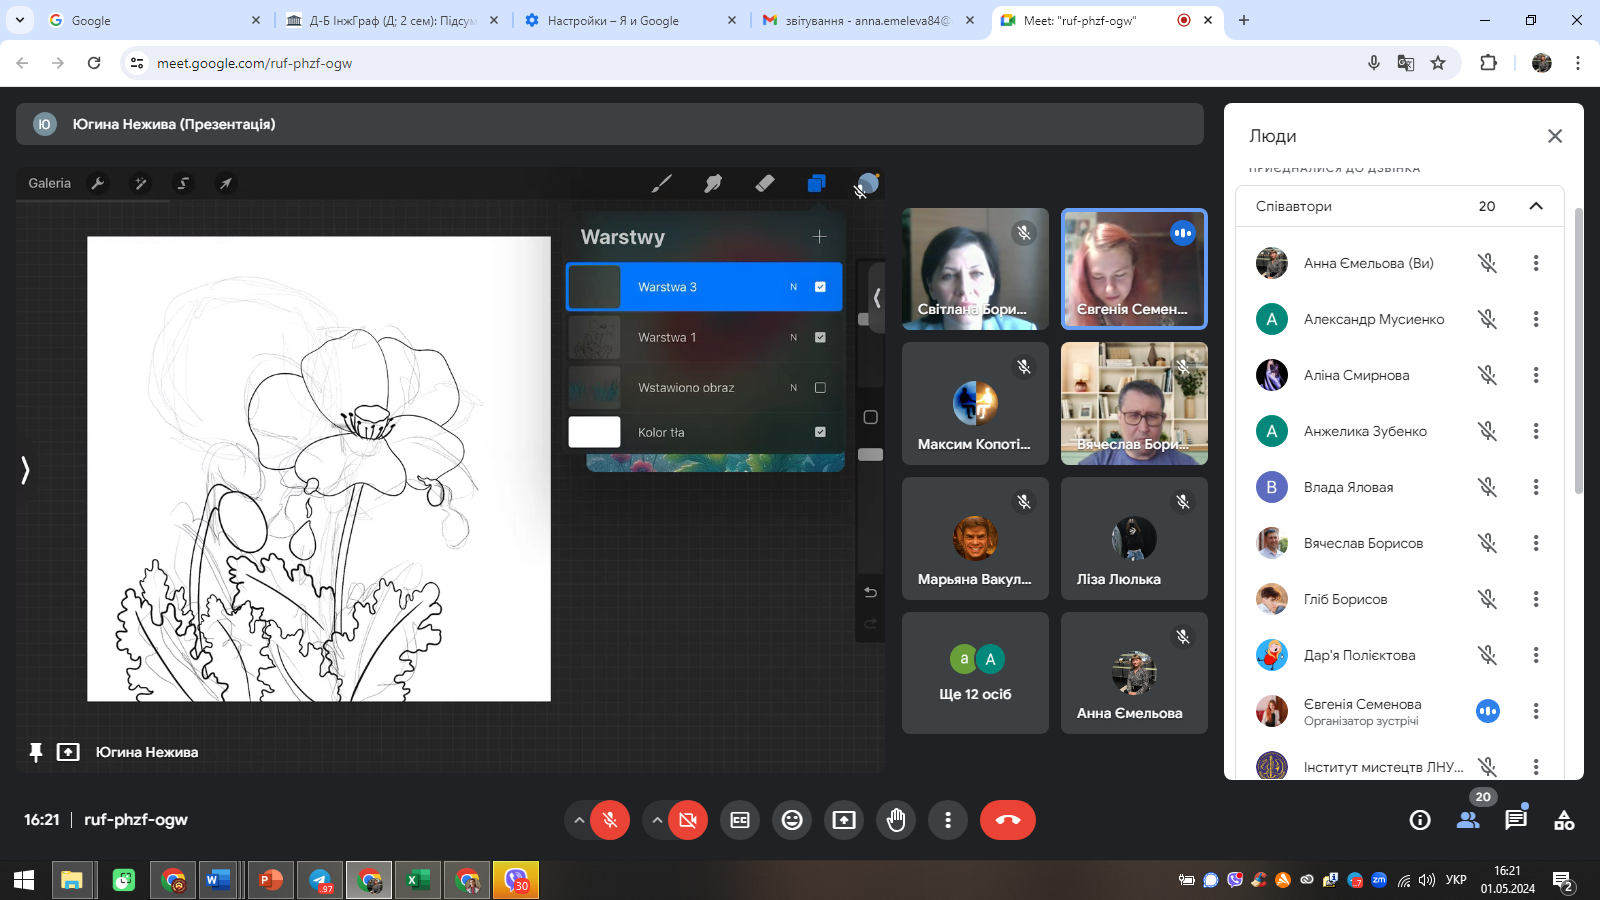This screenshot has width=1600, height=900.
Task: Open the layers icon in Procreate toolbar
Action: pyautogui.click(x=817, y=183)
